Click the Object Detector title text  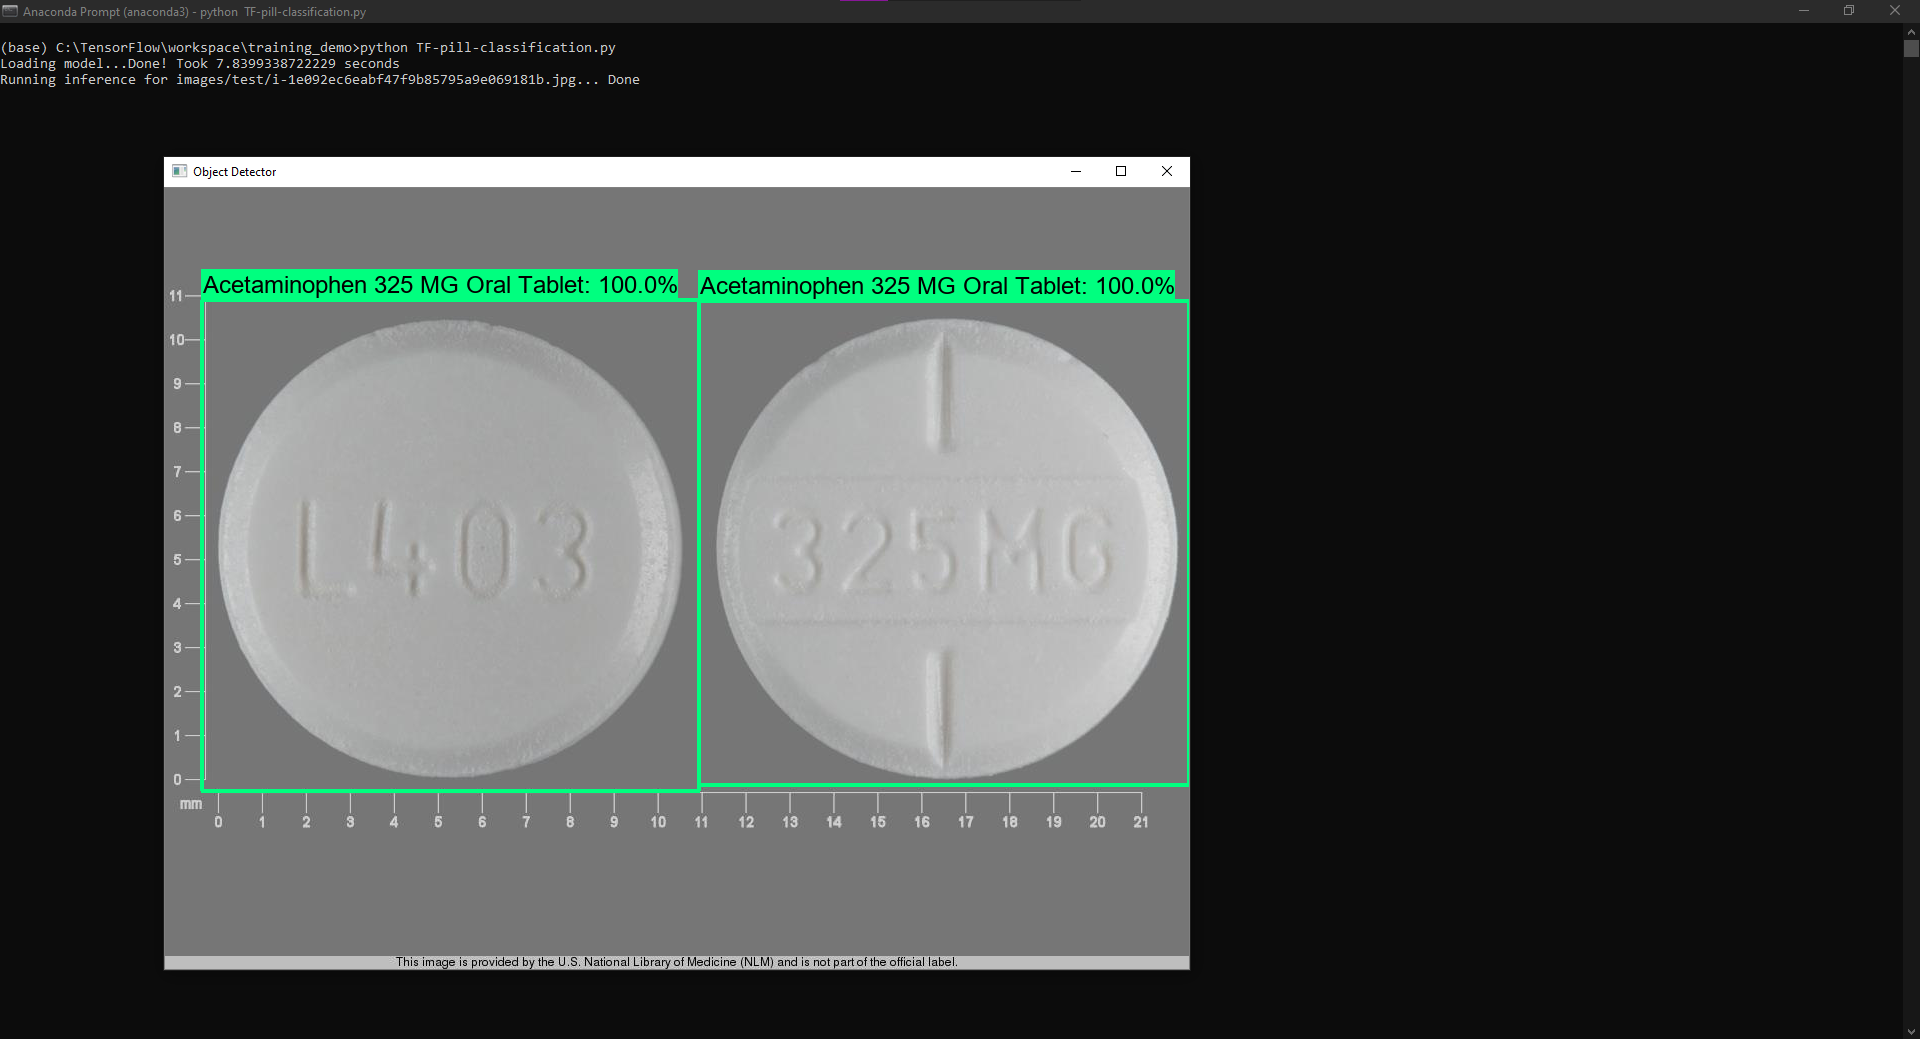(234, 172)
